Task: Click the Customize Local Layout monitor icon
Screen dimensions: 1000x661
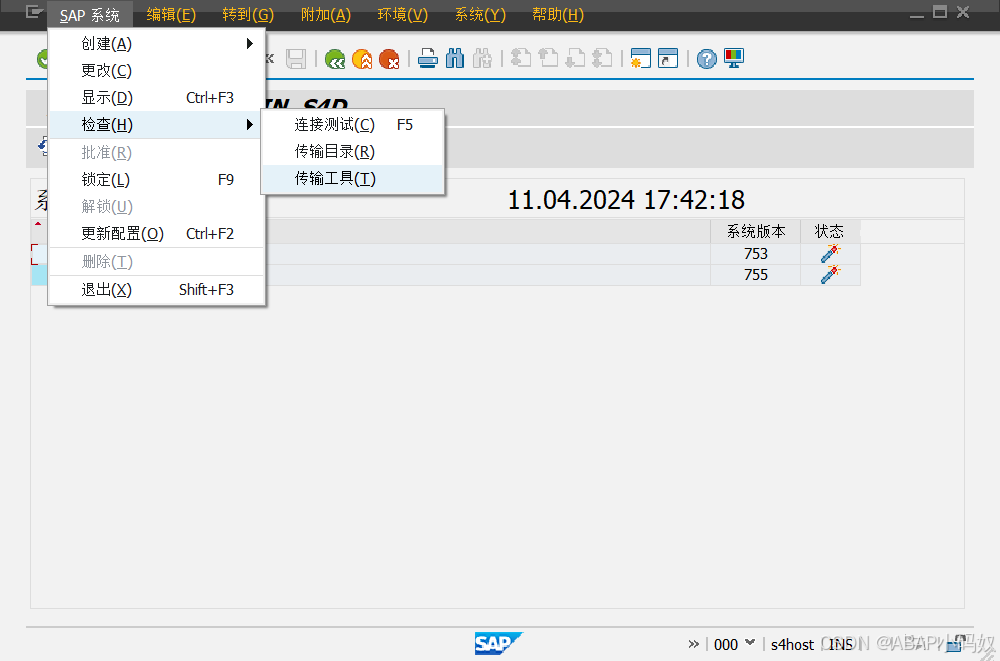Action: 734,59
